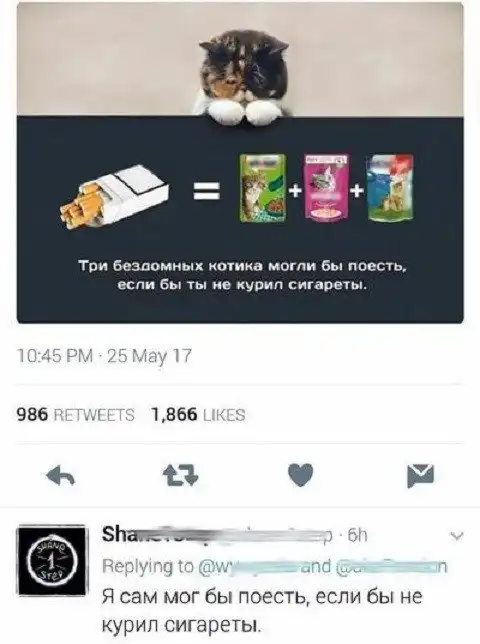Retweet using the retweet arrows icon
The width and height of the screenshot is (480, 644).
coord(181,476)
